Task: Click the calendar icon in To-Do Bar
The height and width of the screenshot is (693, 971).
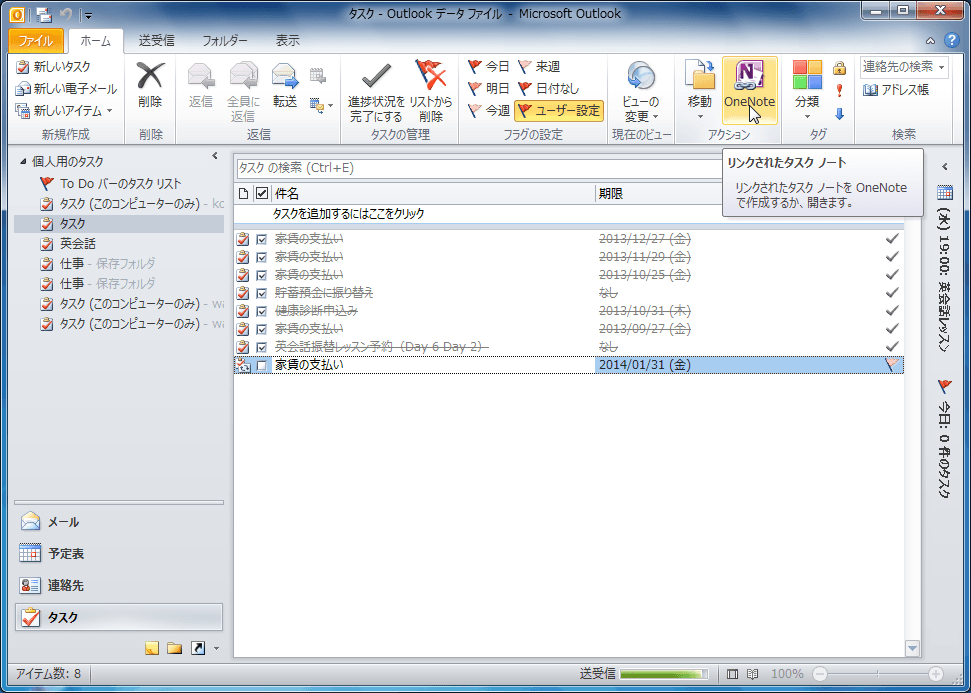Action: (945, 191)
